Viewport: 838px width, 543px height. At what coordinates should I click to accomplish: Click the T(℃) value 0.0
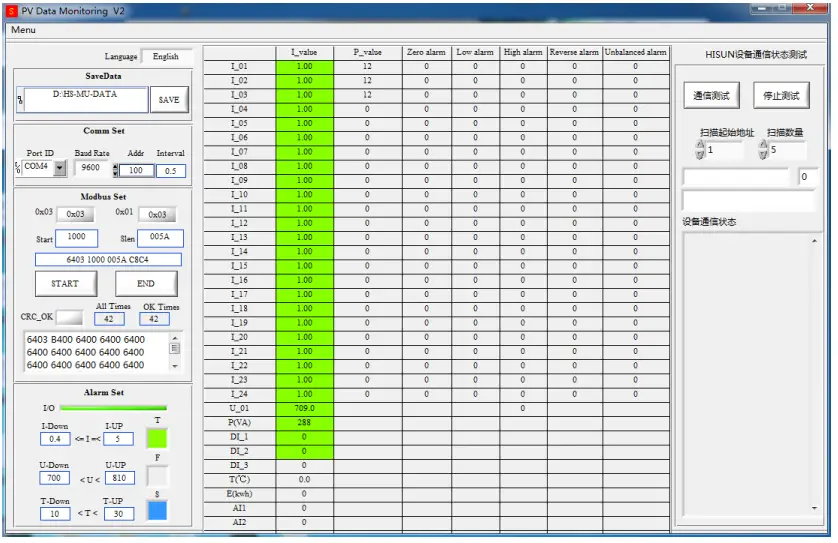[x=305, y=479]
